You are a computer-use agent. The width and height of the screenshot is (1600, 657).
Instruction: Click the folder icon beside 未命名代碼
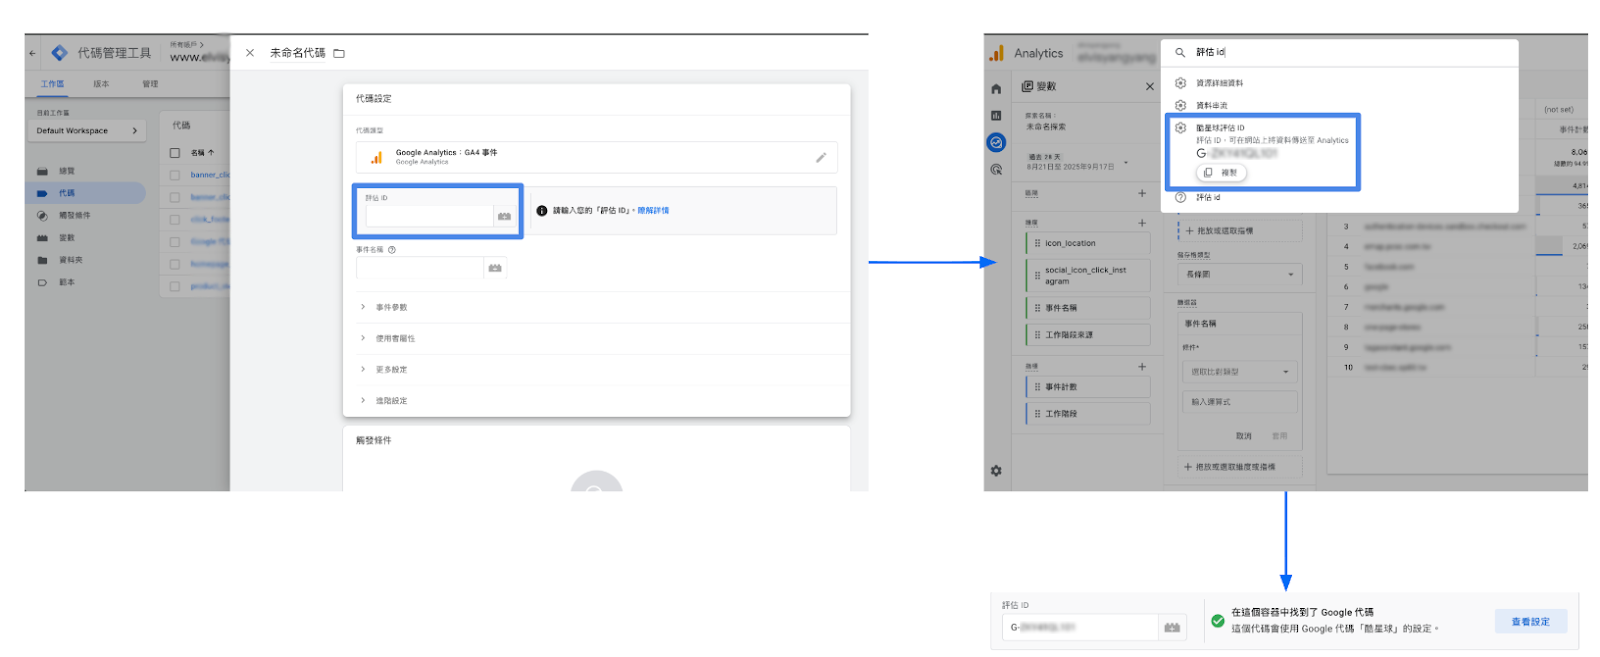(339, 53)
